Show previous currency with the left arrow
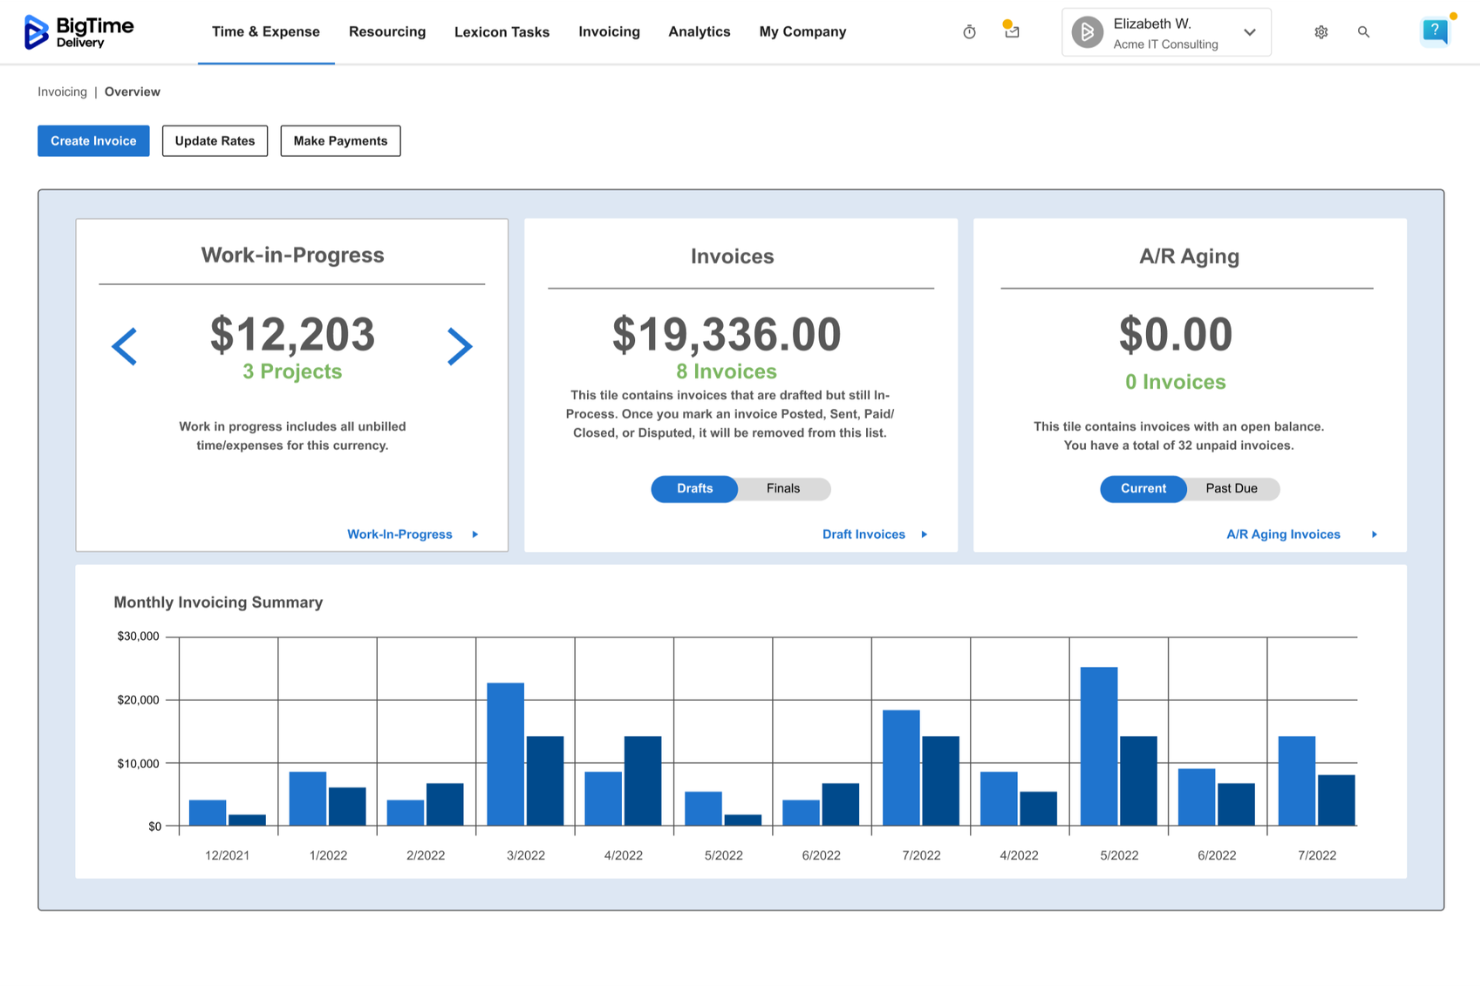 coord(124,346)
